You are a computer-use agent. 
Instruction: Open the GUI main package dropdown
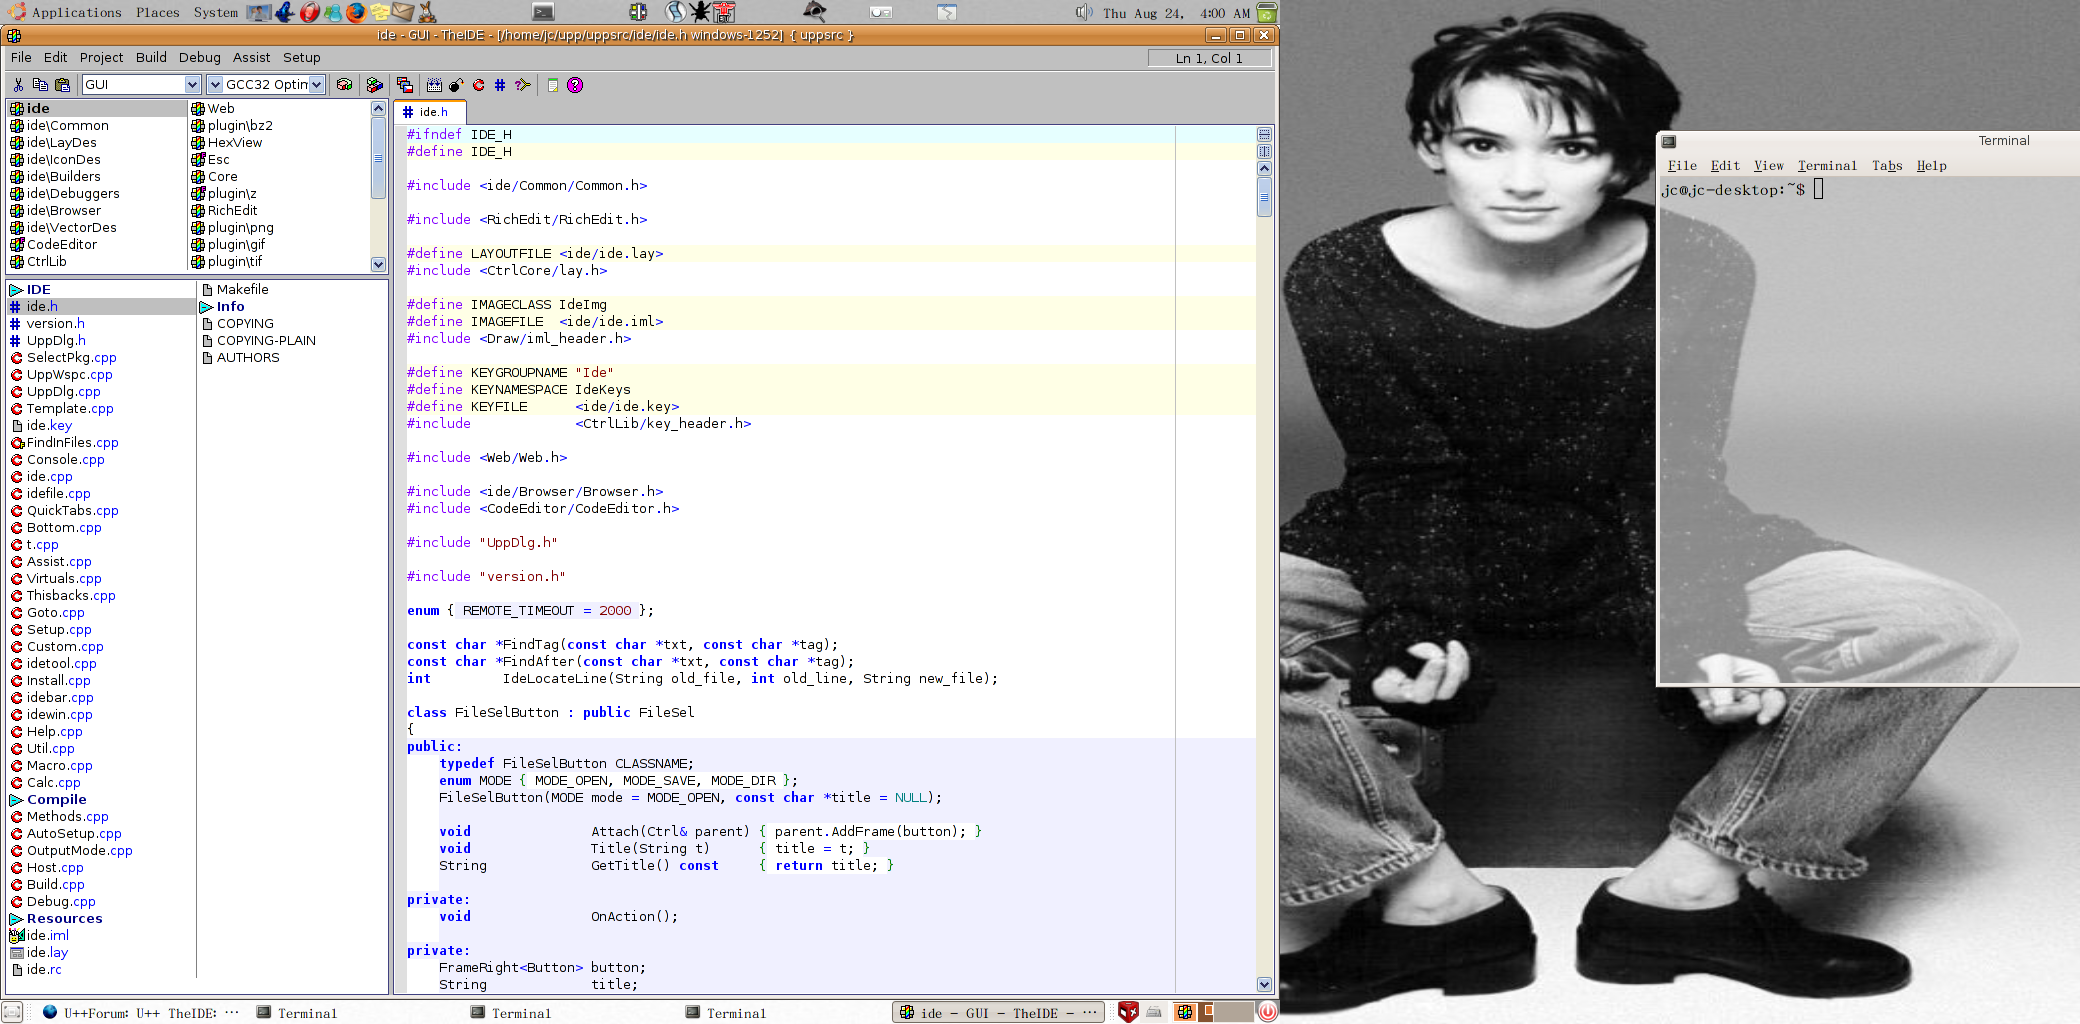pos(192,85)
